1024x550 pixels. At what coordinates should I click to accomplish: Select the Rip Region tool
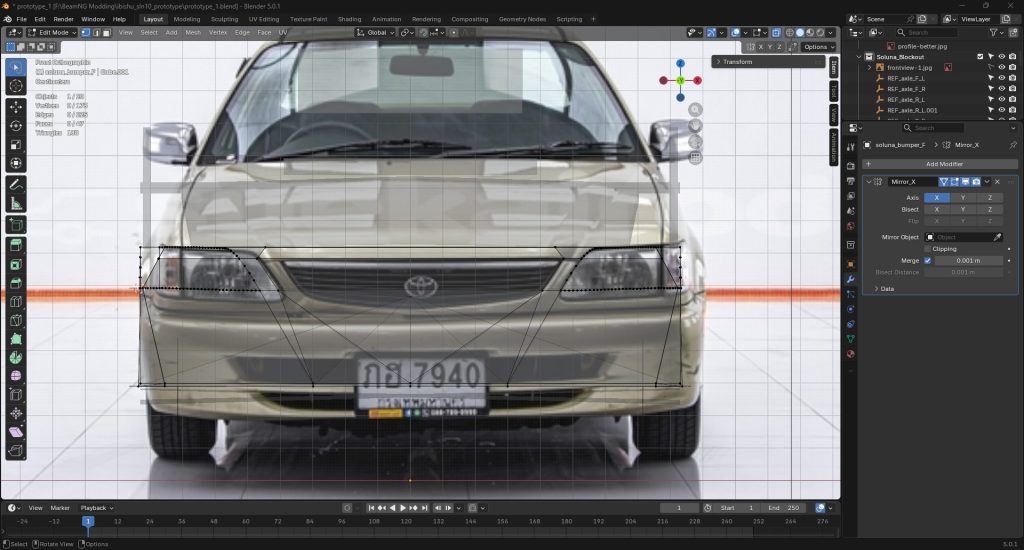pyautogui.click(x=16, y=451)
